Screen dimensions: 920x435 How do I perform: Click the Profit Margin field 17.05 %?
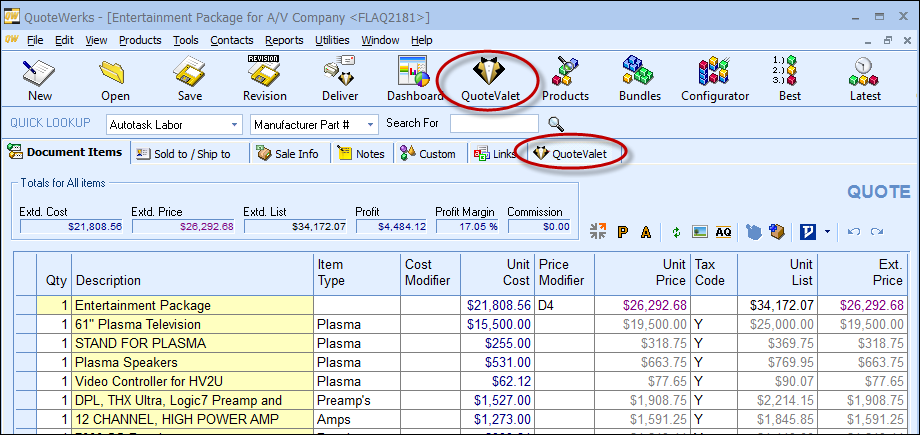pos(467,226)
